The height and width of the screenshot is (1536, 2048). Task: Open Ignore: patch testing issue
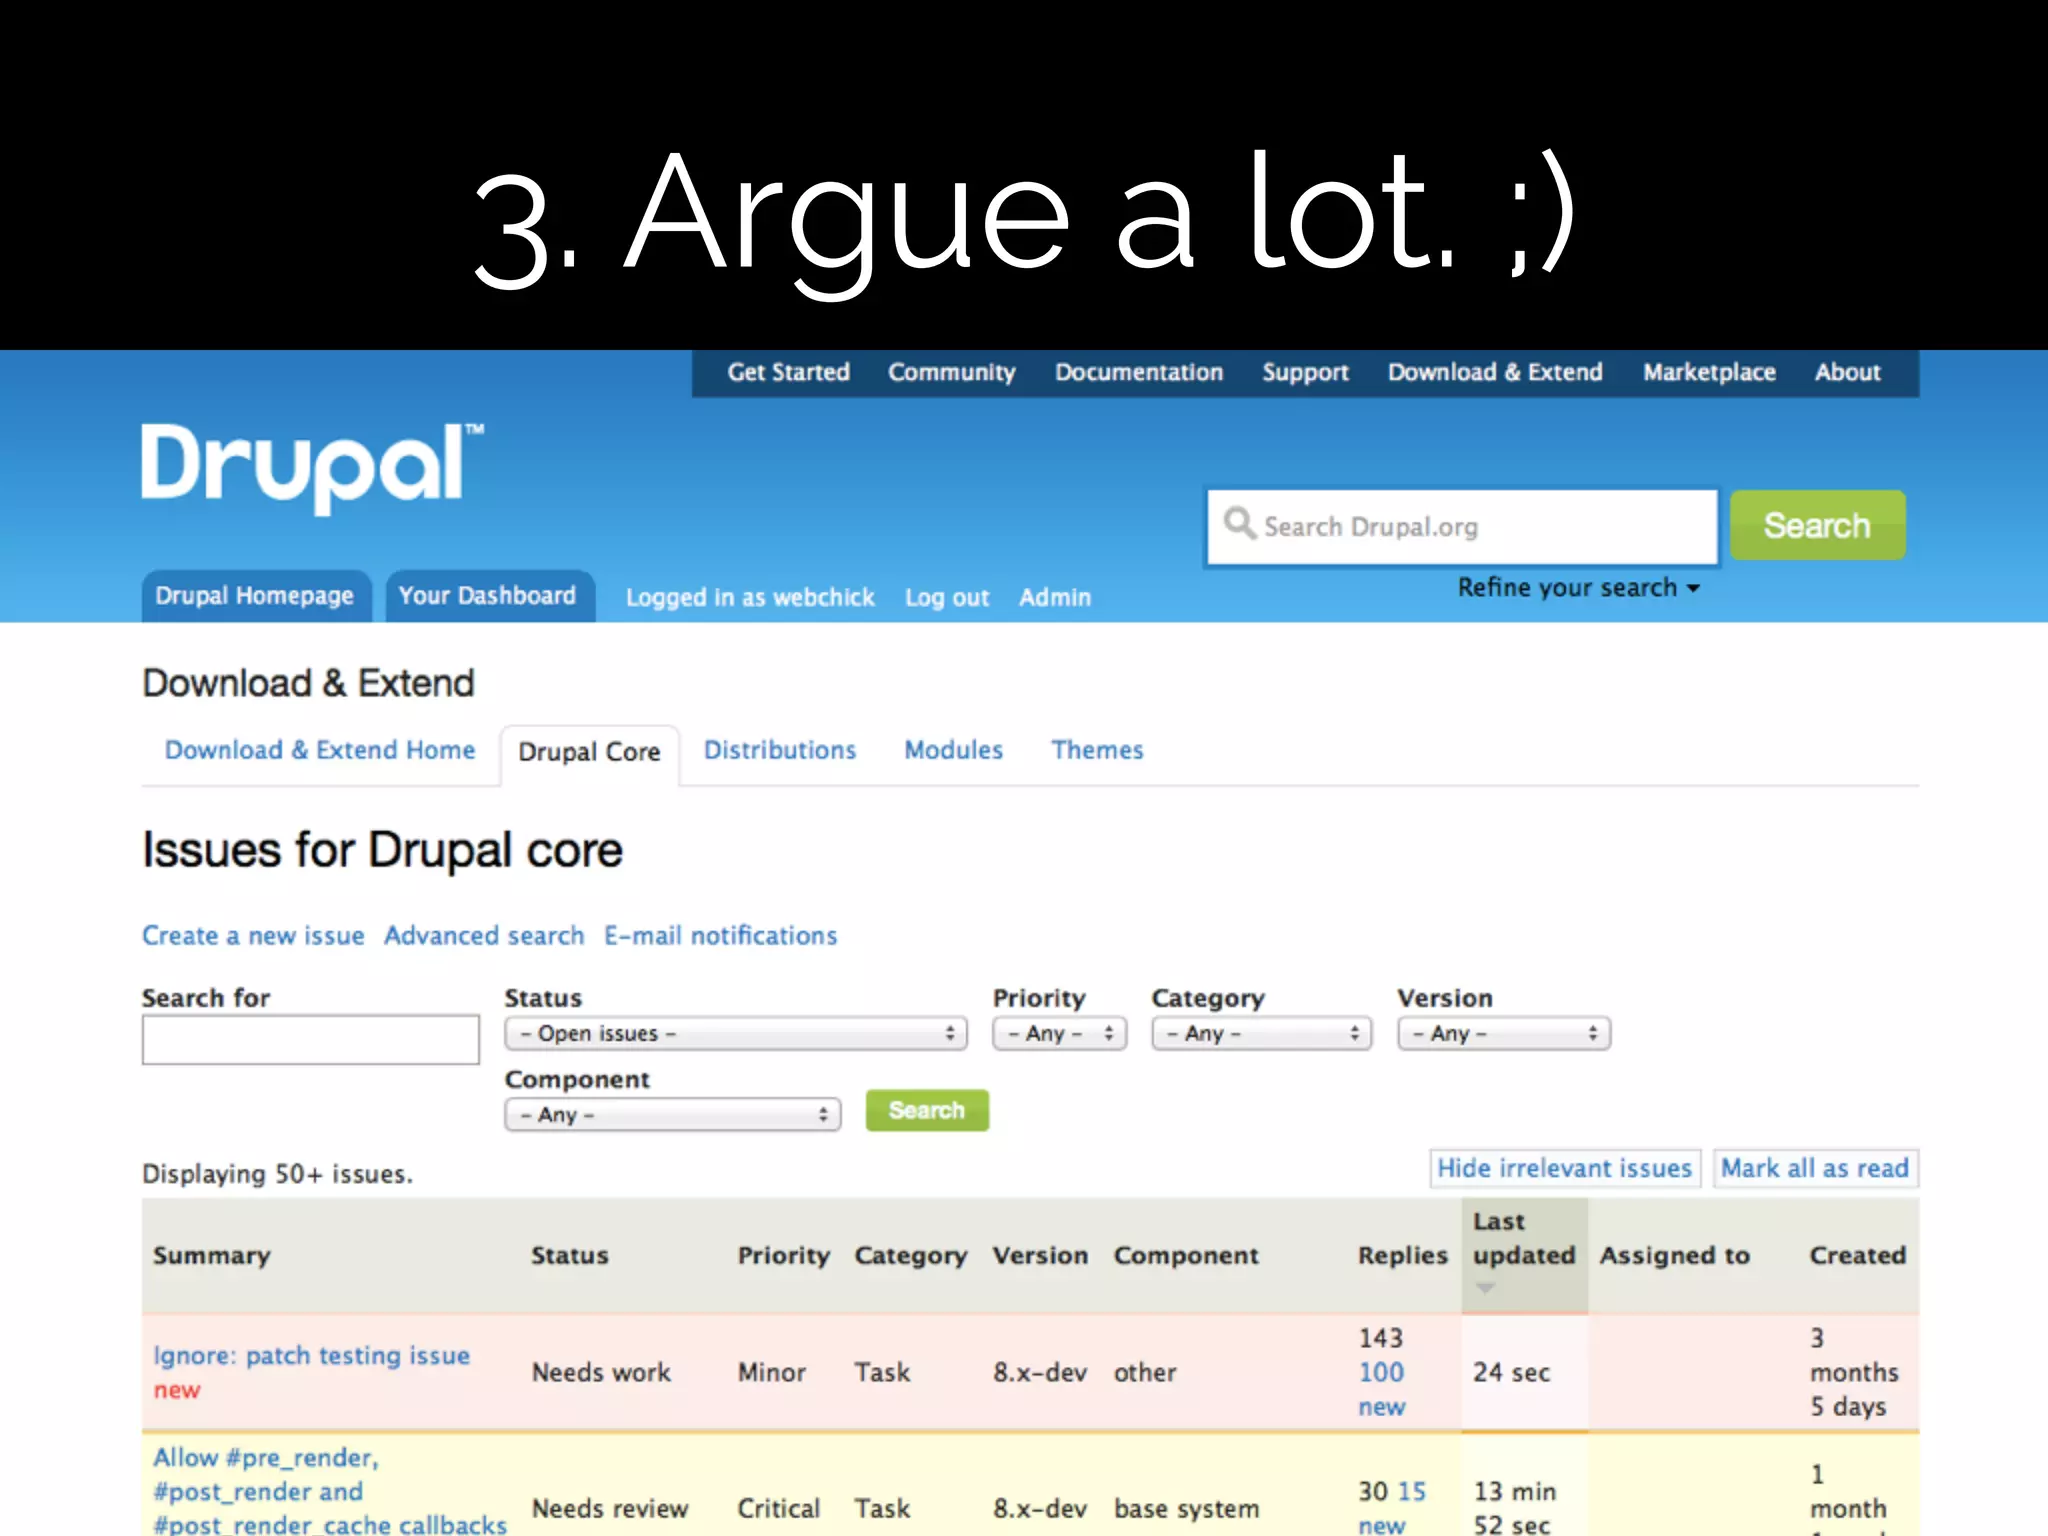(311, 1356)
